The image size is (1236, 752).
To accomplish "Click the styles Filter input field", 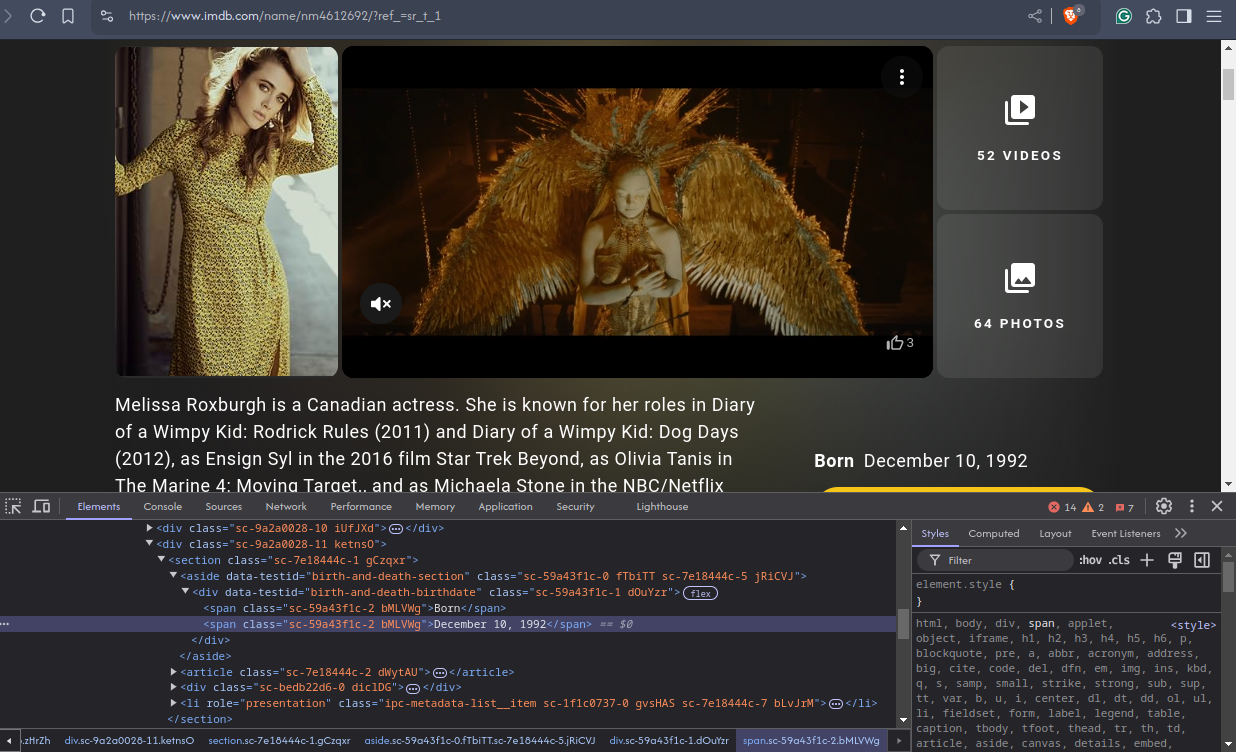I will click(x=995, y=560).
